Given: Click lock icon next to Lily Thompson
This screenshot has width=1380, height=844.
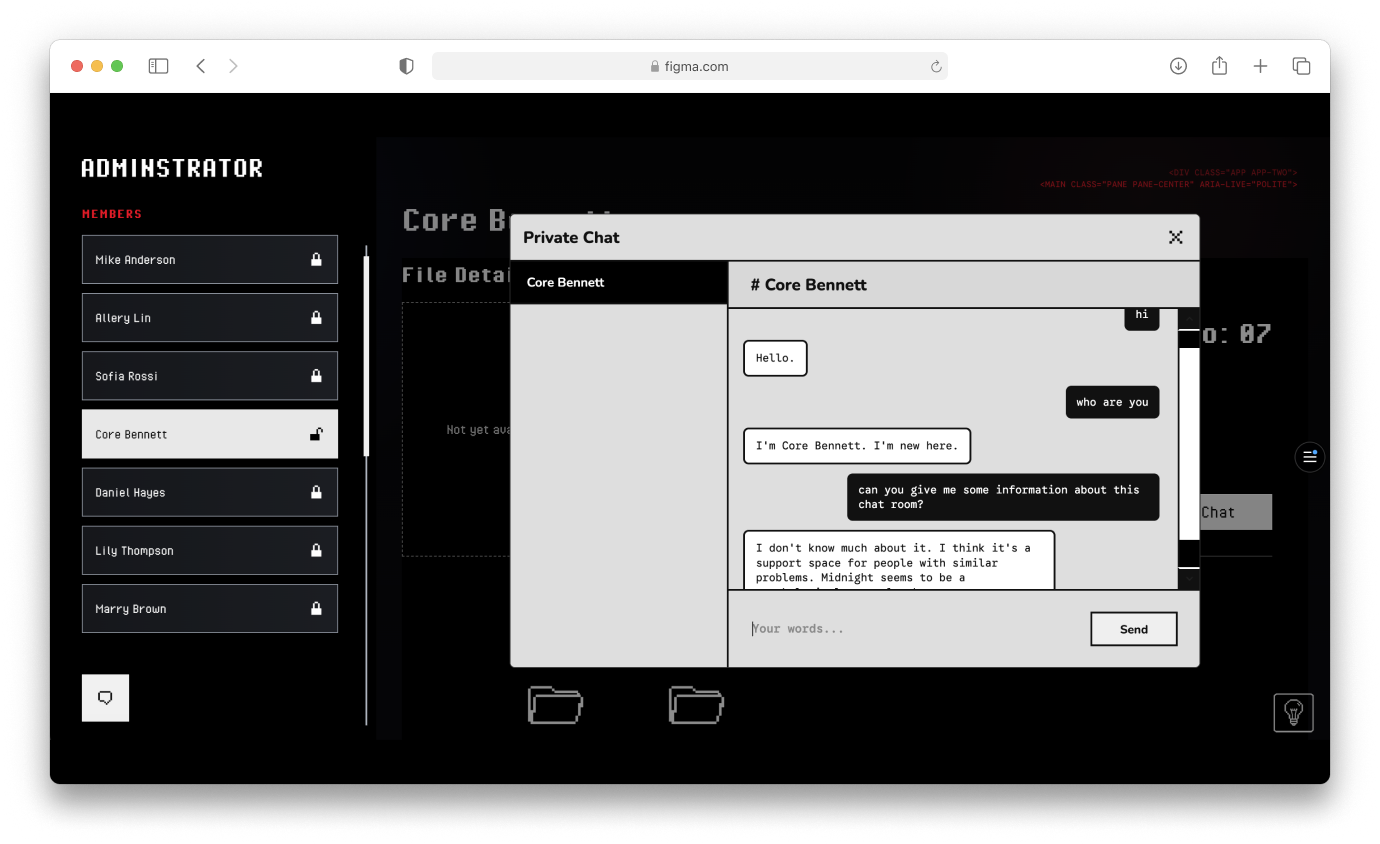Looking at the screenshot, I should pos(316,550).
